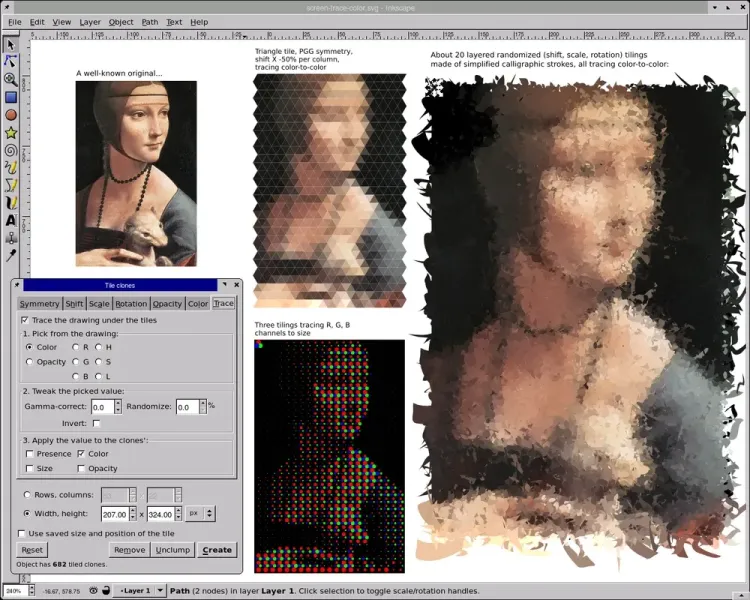Open the Object menu
Image resolution: width=750 pixels, height=600 pixels.
[x=121, y=22]
